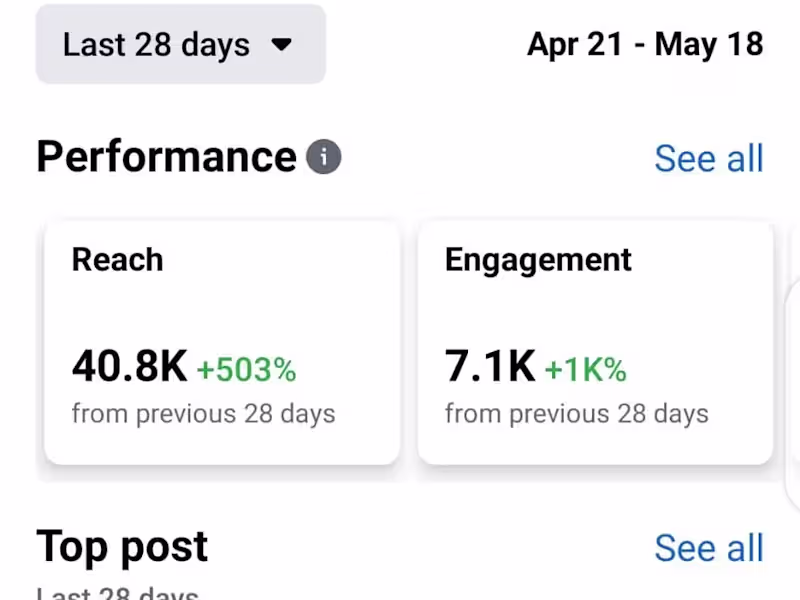Click the Apr 21 - May 18 date range
This screenshot has height=600, width=800.
pos(645,45)
